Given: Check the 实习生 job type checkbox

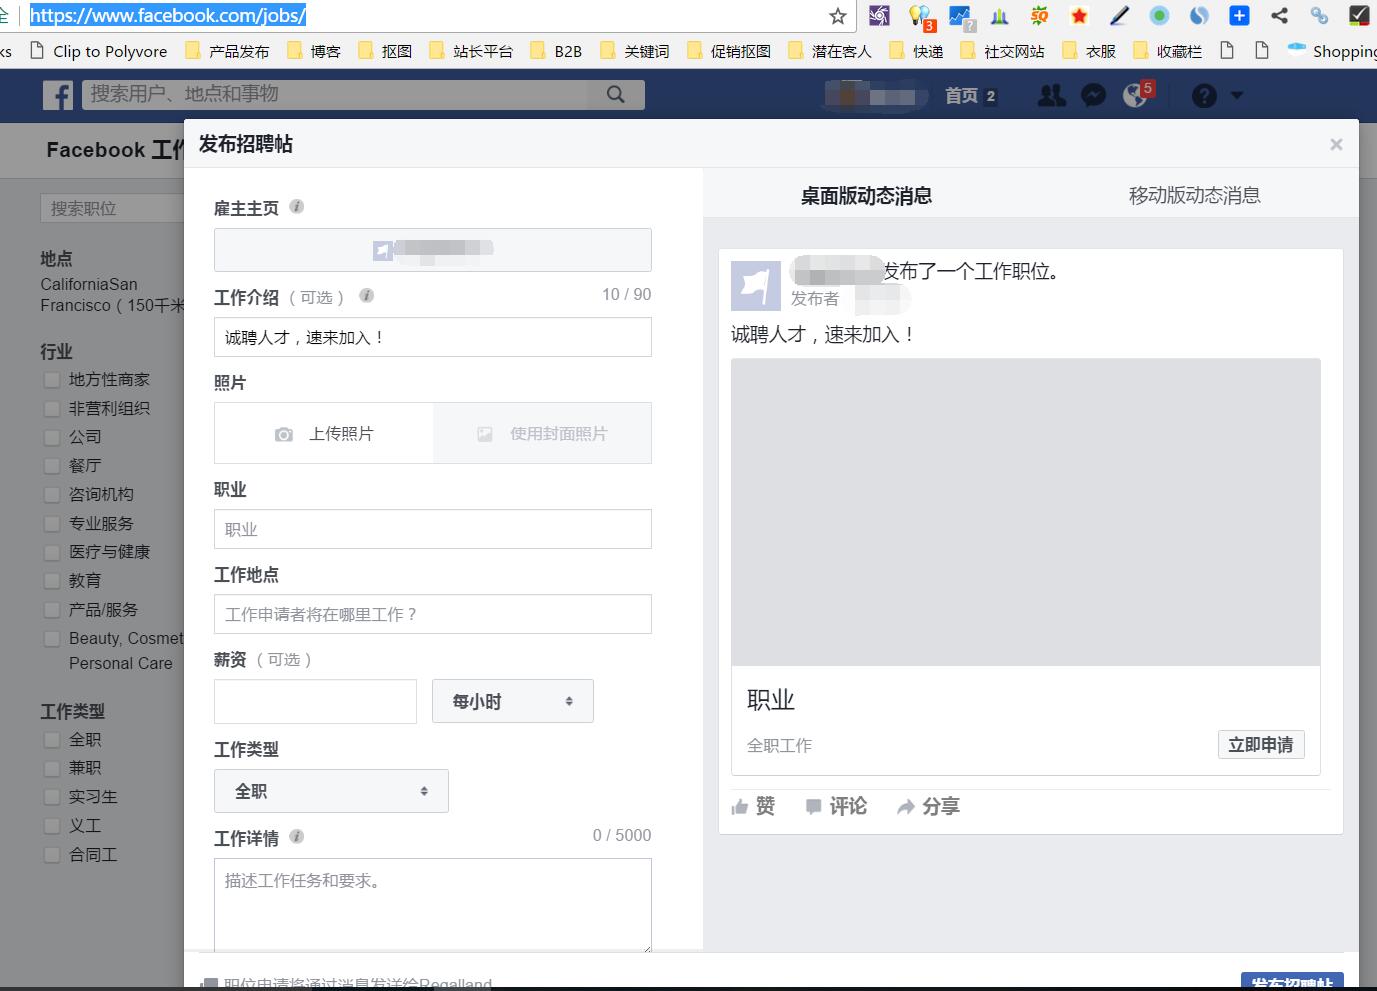Looking at the screenshot, I should click(x=52, y=797).
